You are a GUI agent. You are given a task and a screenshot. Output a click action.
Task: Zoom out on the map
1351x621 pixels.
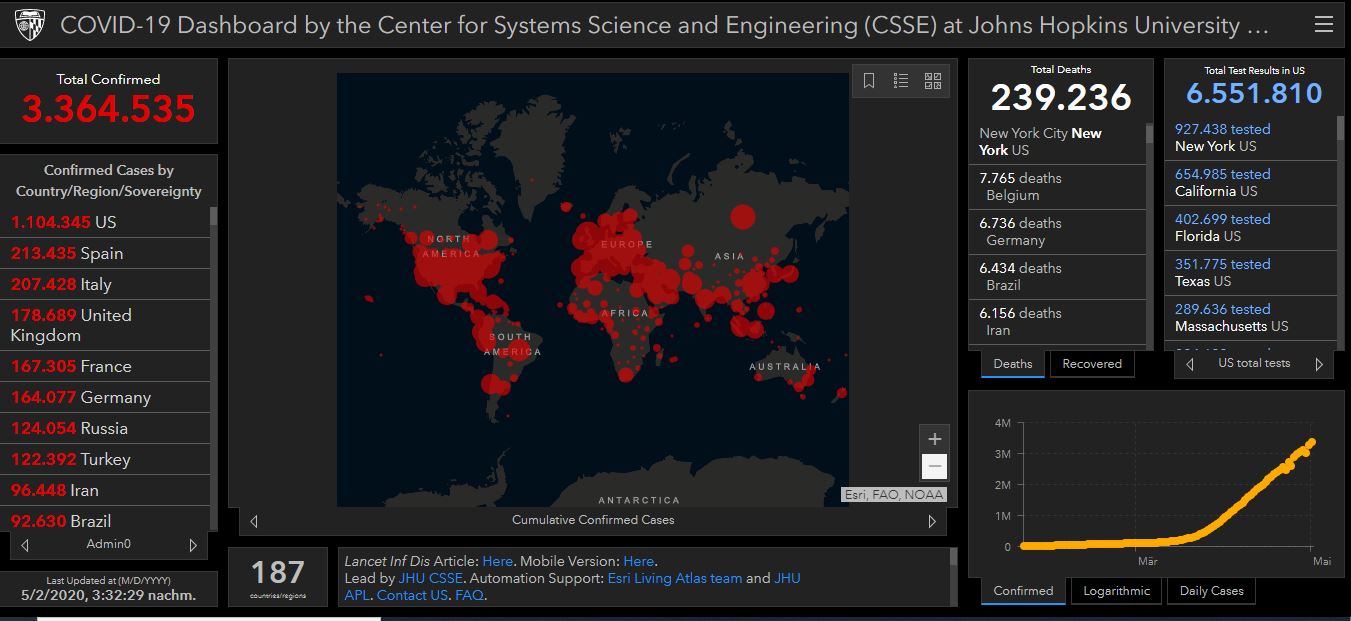pyautogui.click(x=934, y=466)
